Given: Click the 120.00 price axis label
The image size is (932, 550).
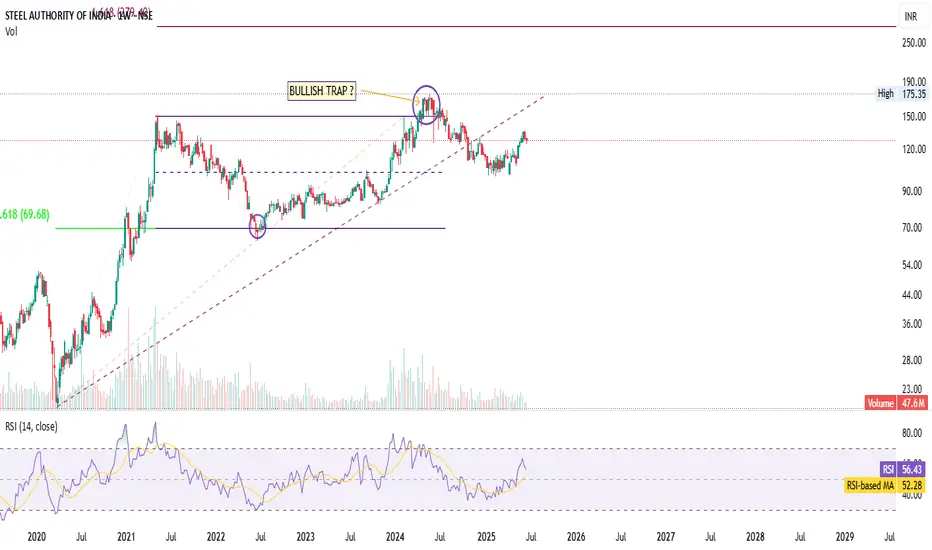Looking at the screenshot, I should 914,149.
